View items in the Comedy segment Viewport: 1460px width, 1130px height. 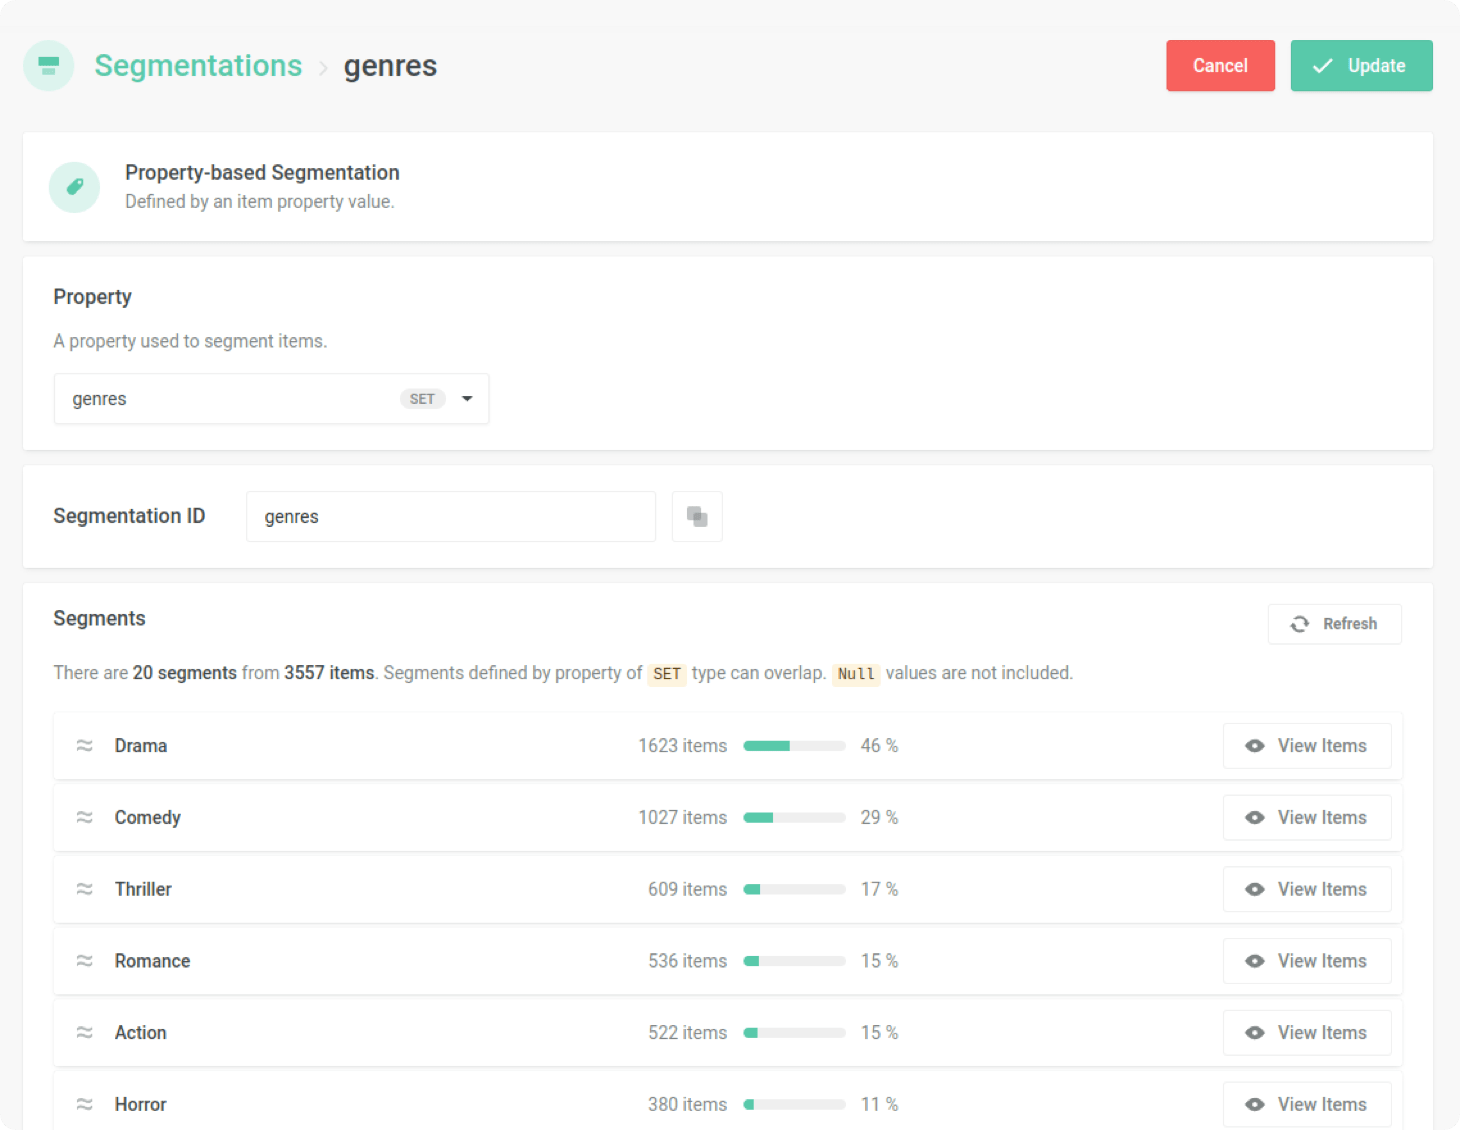click(1306, 818)
